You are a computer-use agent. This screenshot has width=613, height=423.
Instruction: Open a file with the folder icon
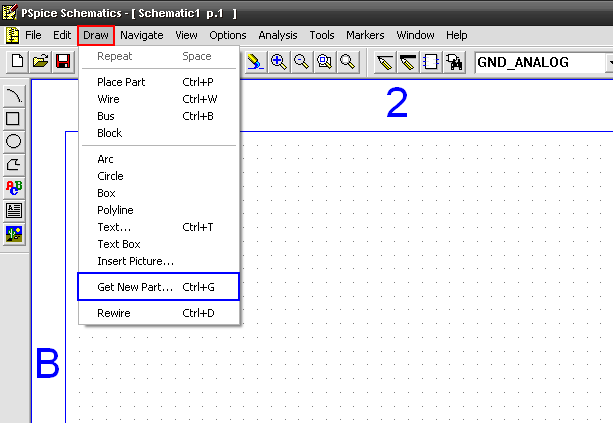click(40, 62)
